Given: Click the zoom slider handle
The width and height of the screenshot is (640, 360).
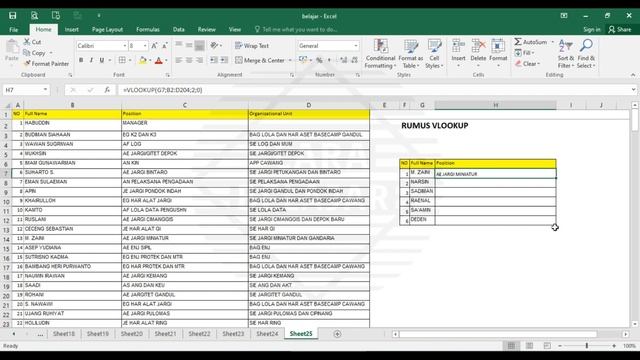Looking at the screenshot, I should point(587,346).
